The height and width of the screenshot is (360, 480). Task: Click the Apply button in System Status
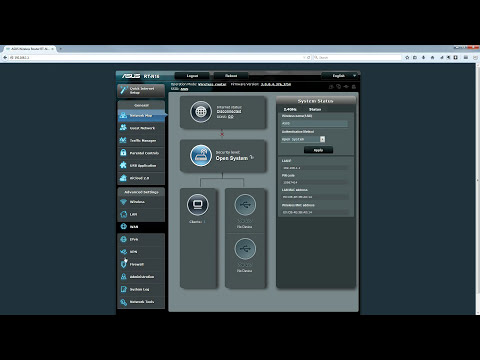point(318,150)
